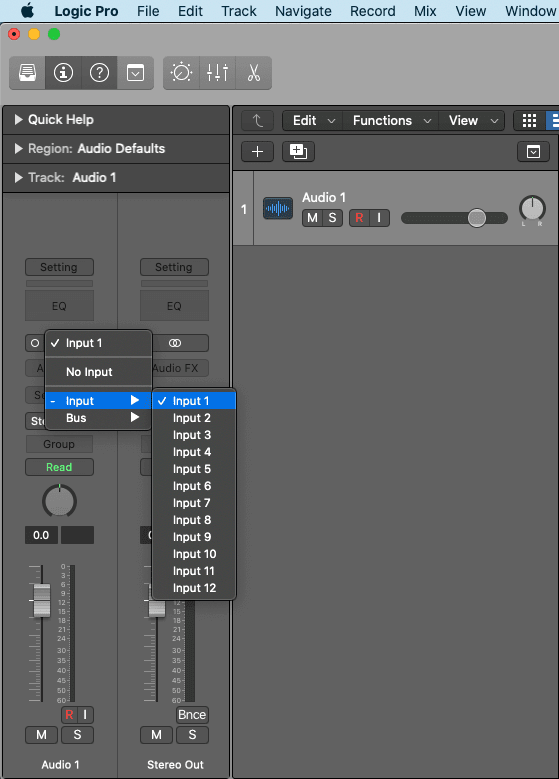Open the Editors scissors icon
Screen dimensions: 559x779
coord(253,73)
